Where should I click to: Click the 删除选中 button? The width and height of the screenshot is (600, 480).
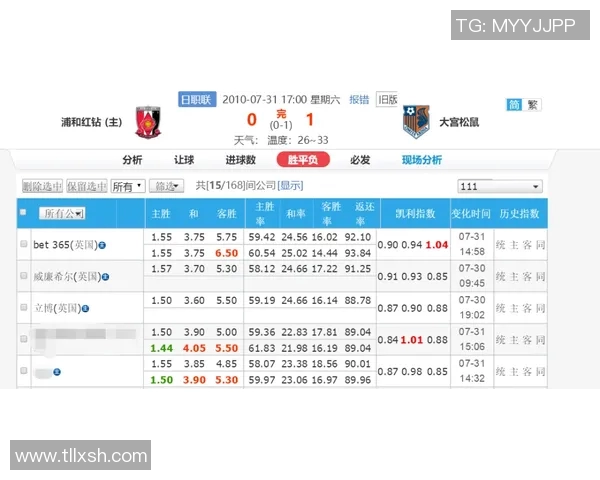42,186
